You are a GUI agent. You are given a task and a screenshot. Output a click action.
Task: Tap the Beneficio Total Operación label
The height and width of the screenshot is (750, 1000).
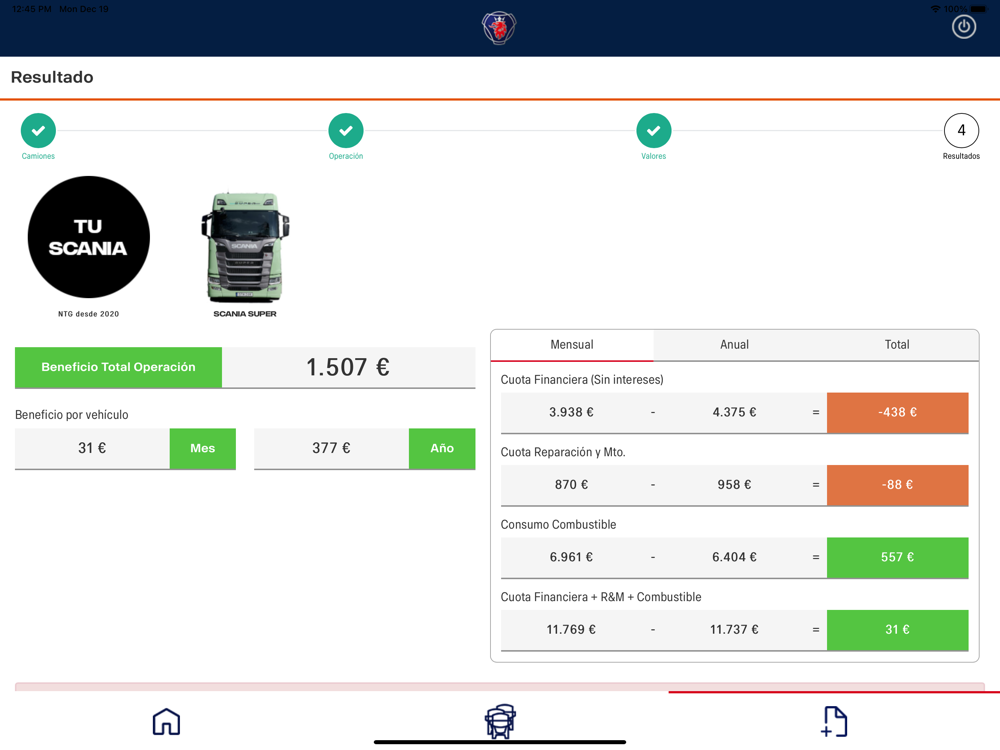click(x=119, y=367)
